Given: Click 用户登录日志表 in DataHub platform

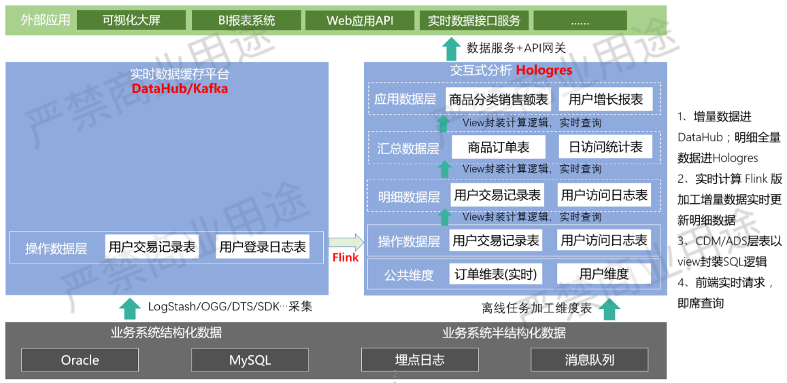Looking at the screenshot, I should pos(263,246).
